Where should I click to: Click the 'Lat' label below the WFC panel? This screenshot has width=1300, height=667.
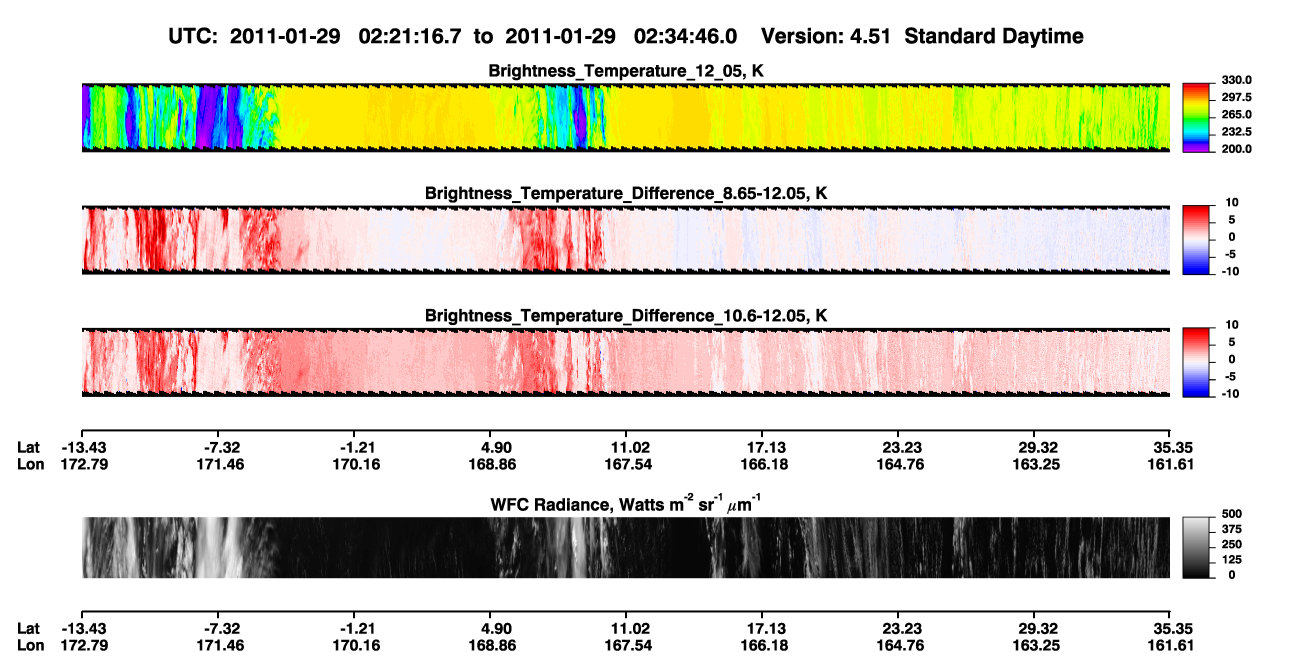pos(29,629)
